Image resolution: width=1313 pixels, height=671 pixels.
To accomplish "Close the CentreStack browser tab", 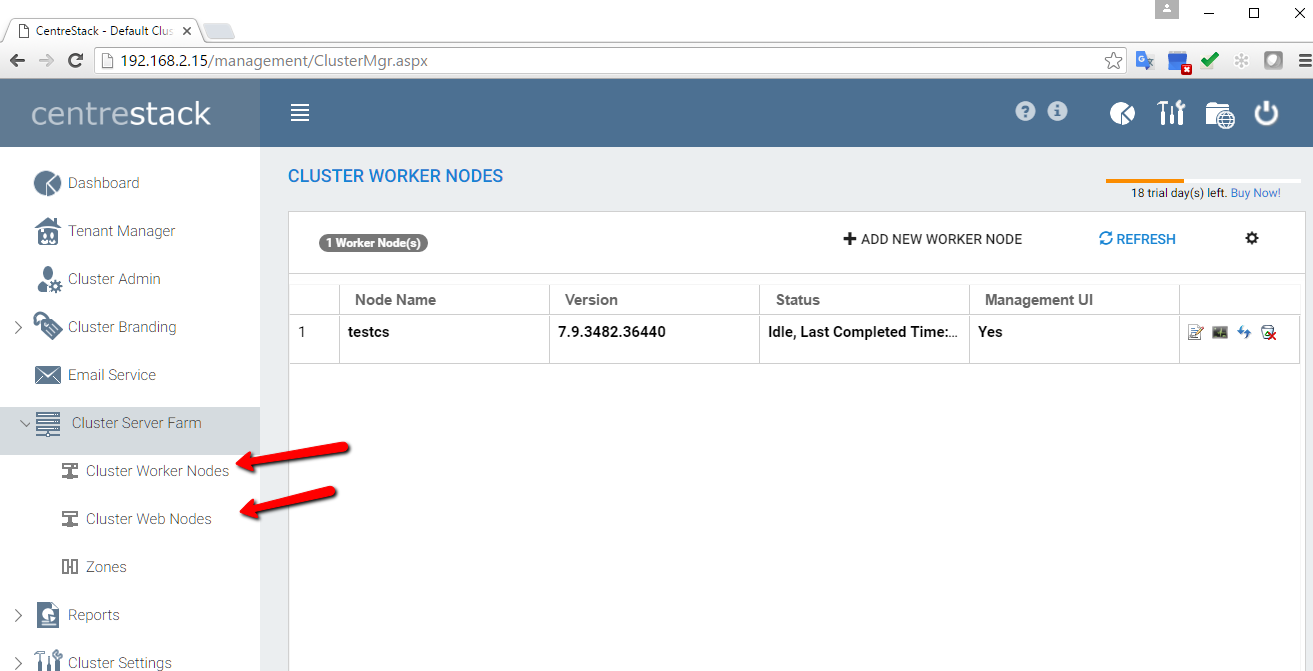I will tap(186, 31).
